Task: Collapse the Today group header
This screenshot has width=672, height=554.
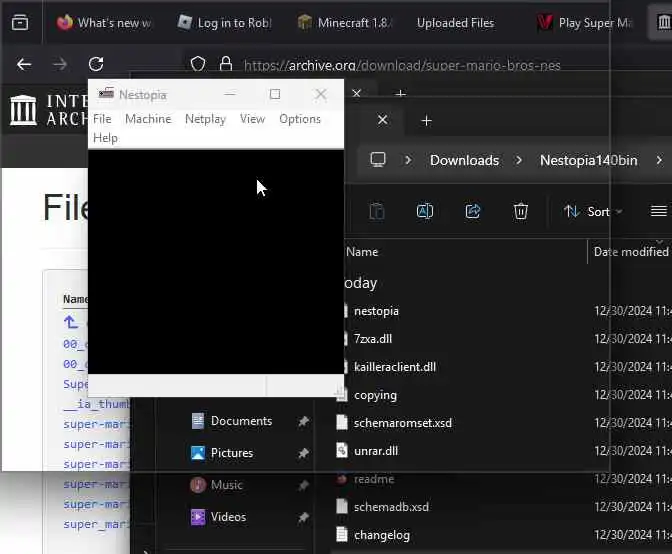Action: click(x=361, y=283)
